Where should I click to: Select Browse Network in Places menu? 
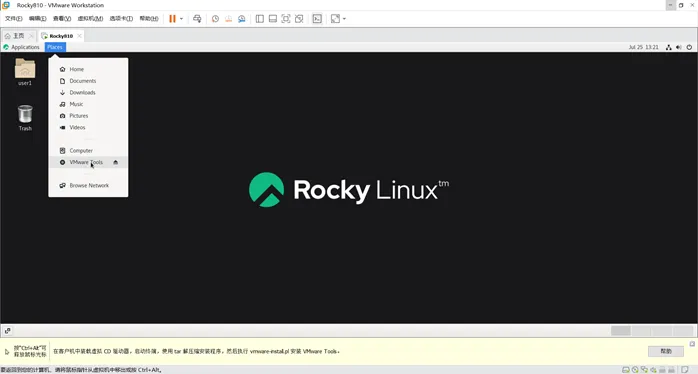88,185
